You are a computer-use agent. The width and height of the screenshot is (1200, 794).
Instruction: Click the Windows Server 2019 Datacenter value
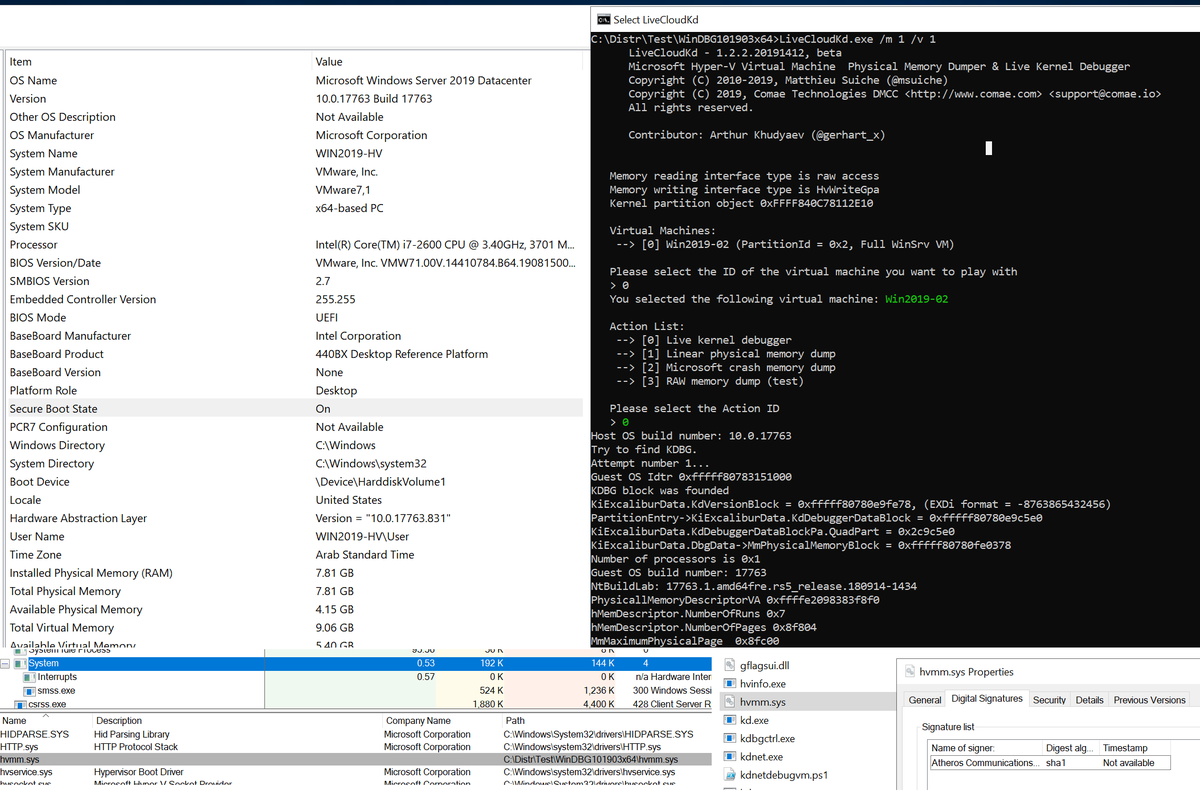[424, 80]
